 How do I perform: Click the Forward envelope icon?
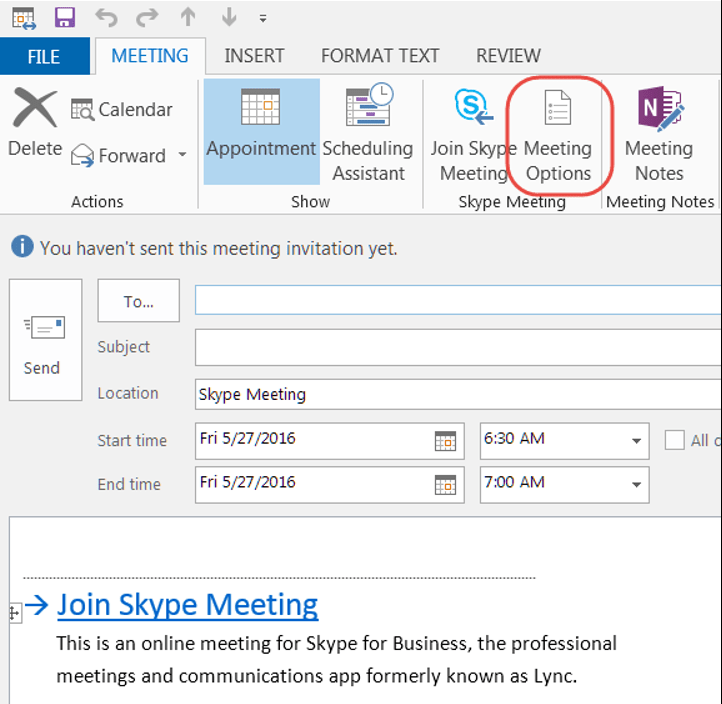[83, 155]
